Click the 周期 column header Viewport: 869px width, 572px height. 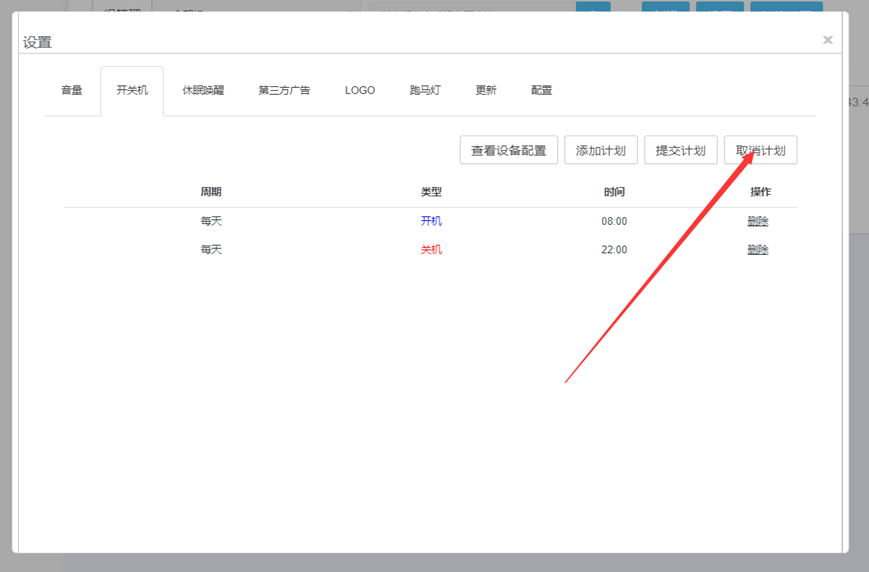[211, 192]
